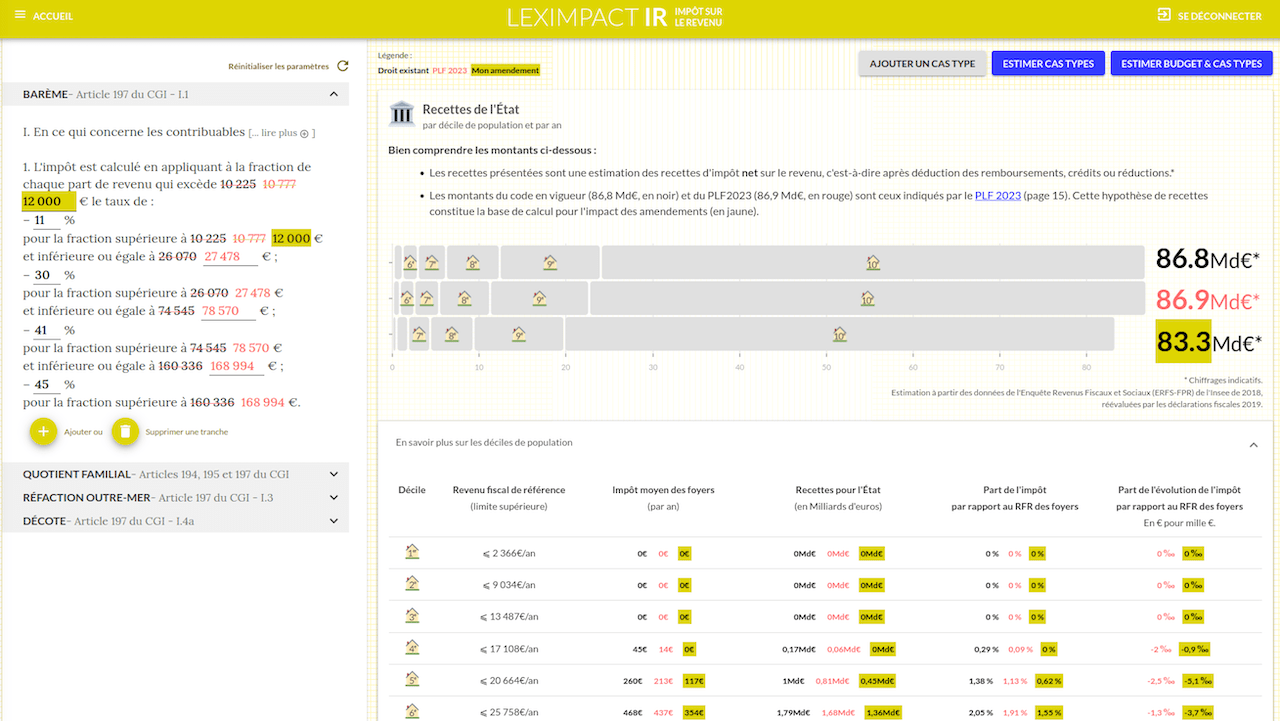Click the trash icon to delete a tranche
Viewport: 1280px width, 721px height.
click(x=124, y=431)
